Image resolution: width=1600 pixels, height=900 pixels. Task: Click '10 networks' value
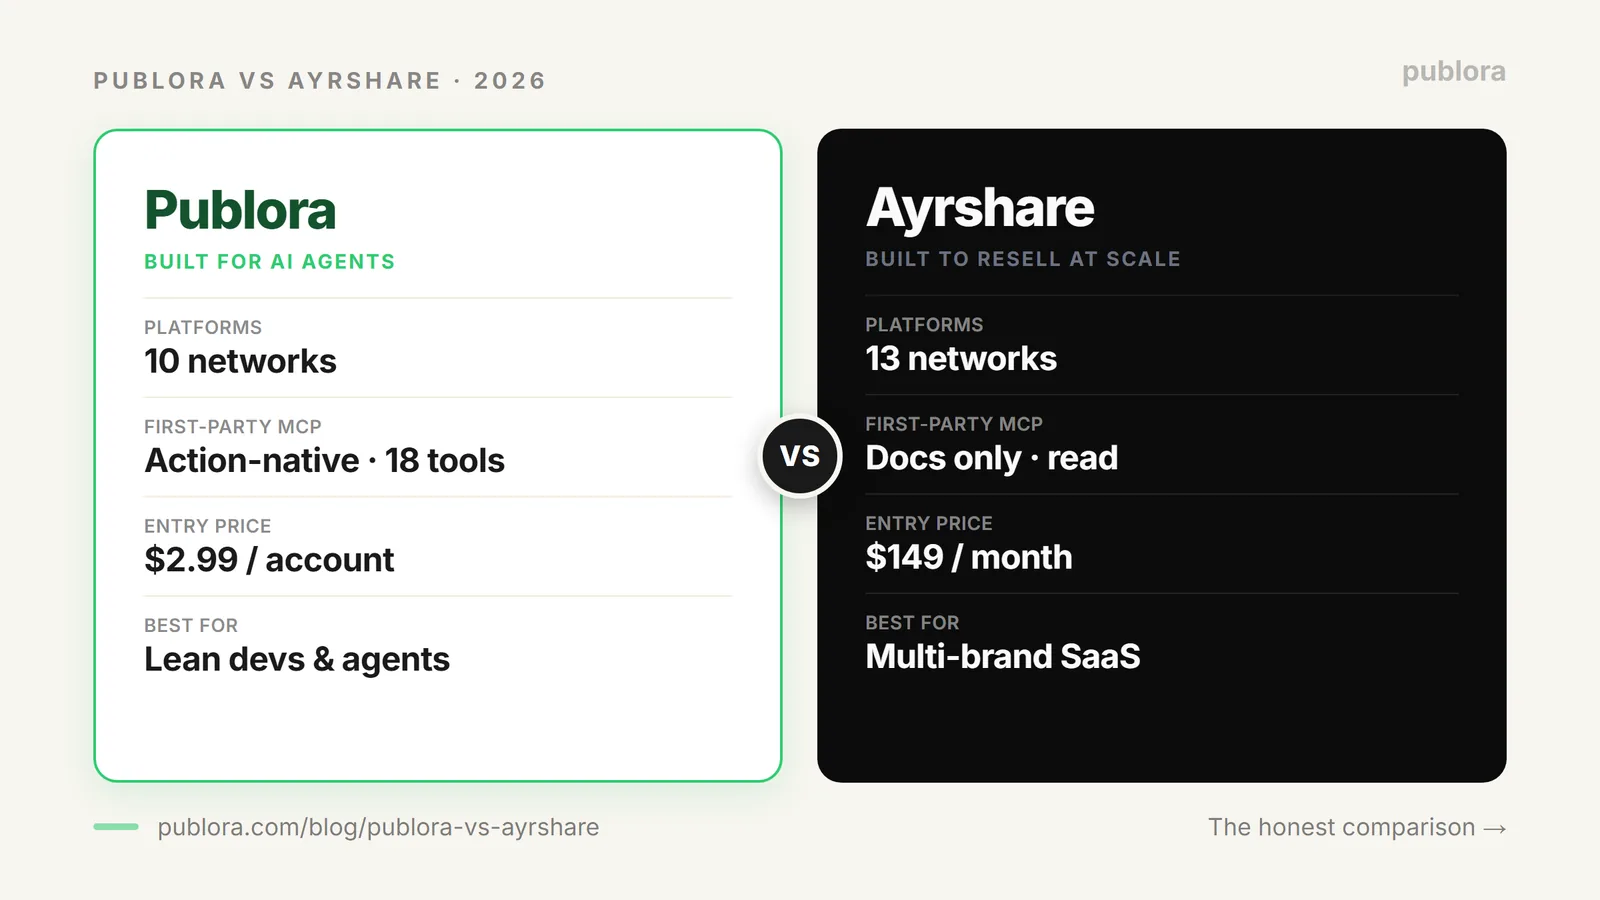point(240,361)
